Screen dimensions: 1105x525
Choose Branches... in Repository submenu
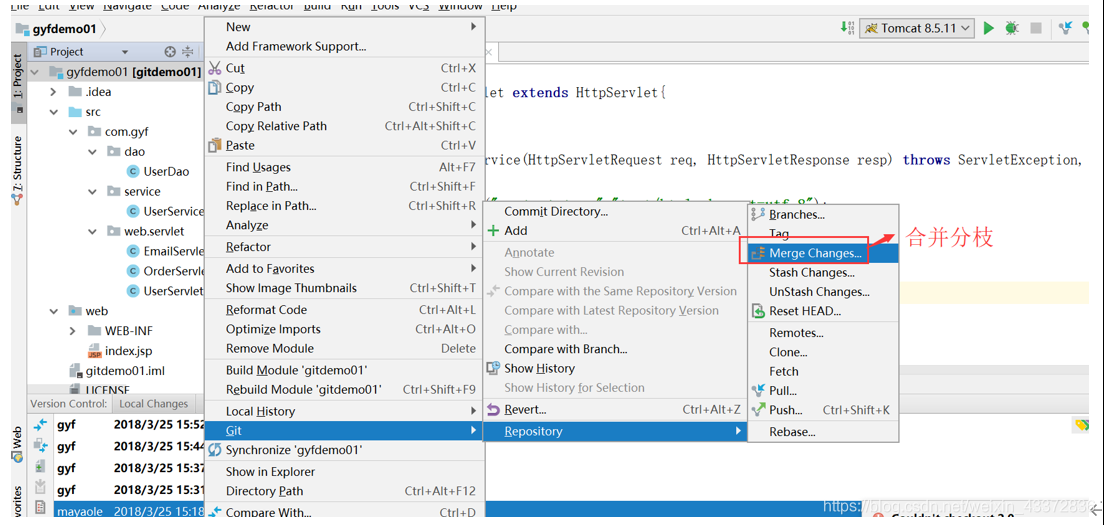point(822,214)
